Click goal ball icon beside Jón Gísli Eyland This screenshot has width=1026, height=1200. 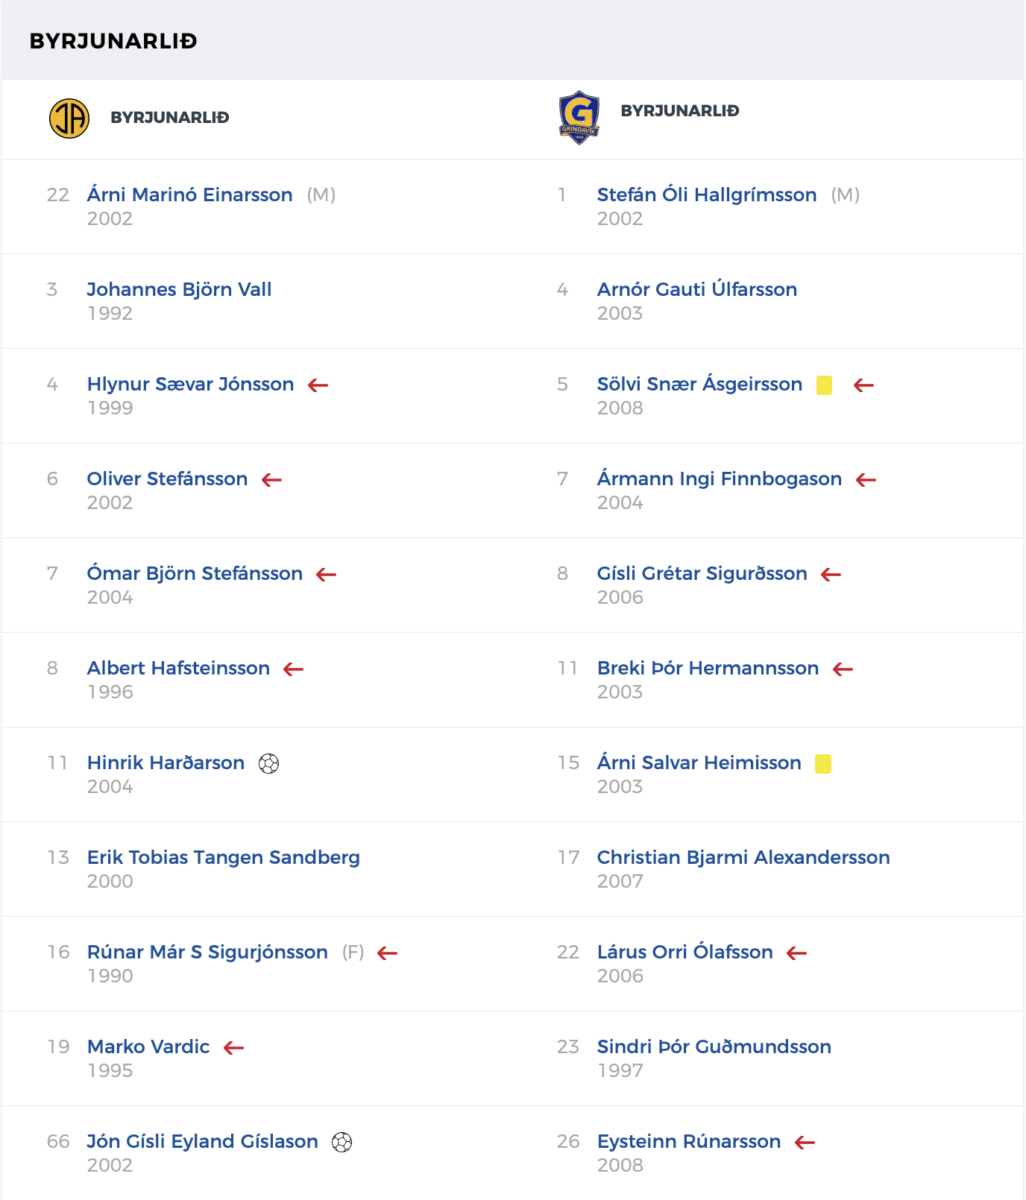(x=342, y=1141)
